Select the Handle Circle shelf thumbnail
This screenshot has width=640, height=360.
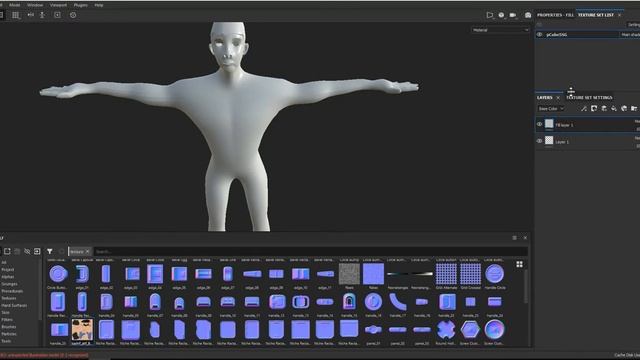(494, 274)
